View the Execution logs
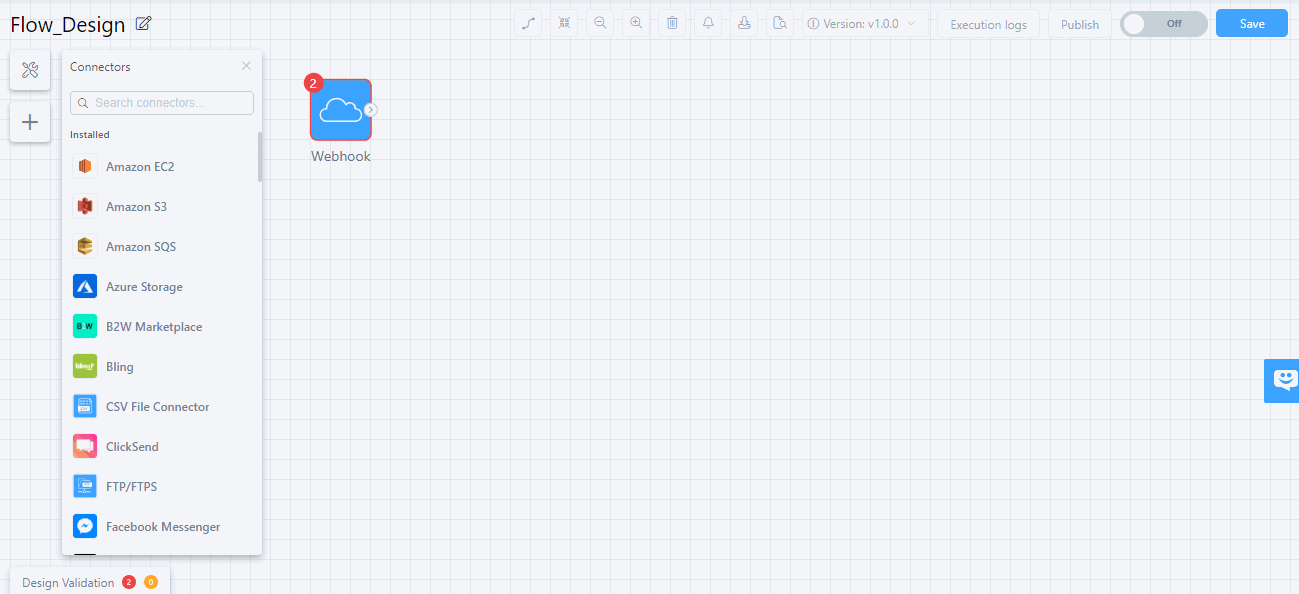This screenshot has height=594, width=1299. [988, 23]
